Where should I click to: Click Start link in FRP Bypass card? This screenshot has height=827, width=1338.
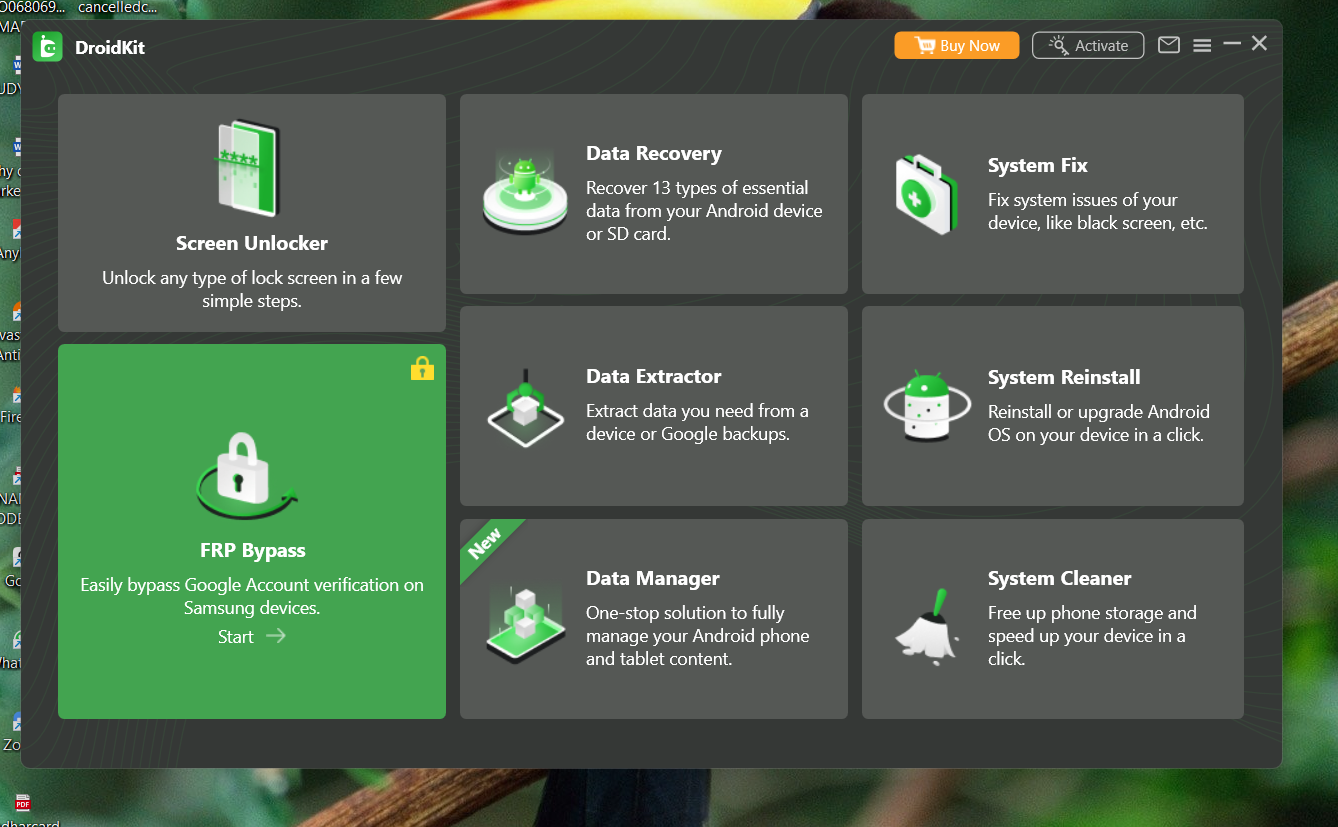click(x=252, y=636)
